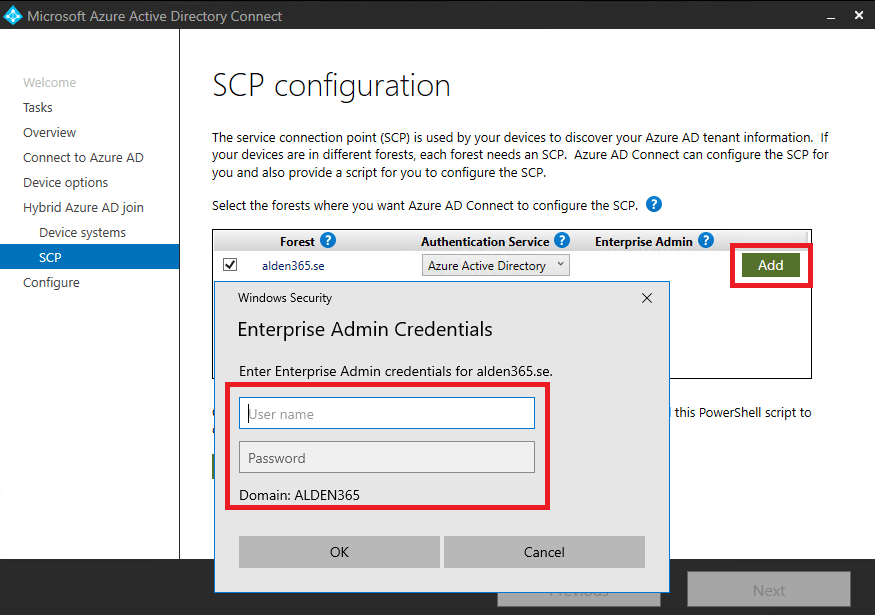Select Device options in sidebar
The height and width of the screenshot is (615, 875).
pyautogui.click(x=66, y=183)
